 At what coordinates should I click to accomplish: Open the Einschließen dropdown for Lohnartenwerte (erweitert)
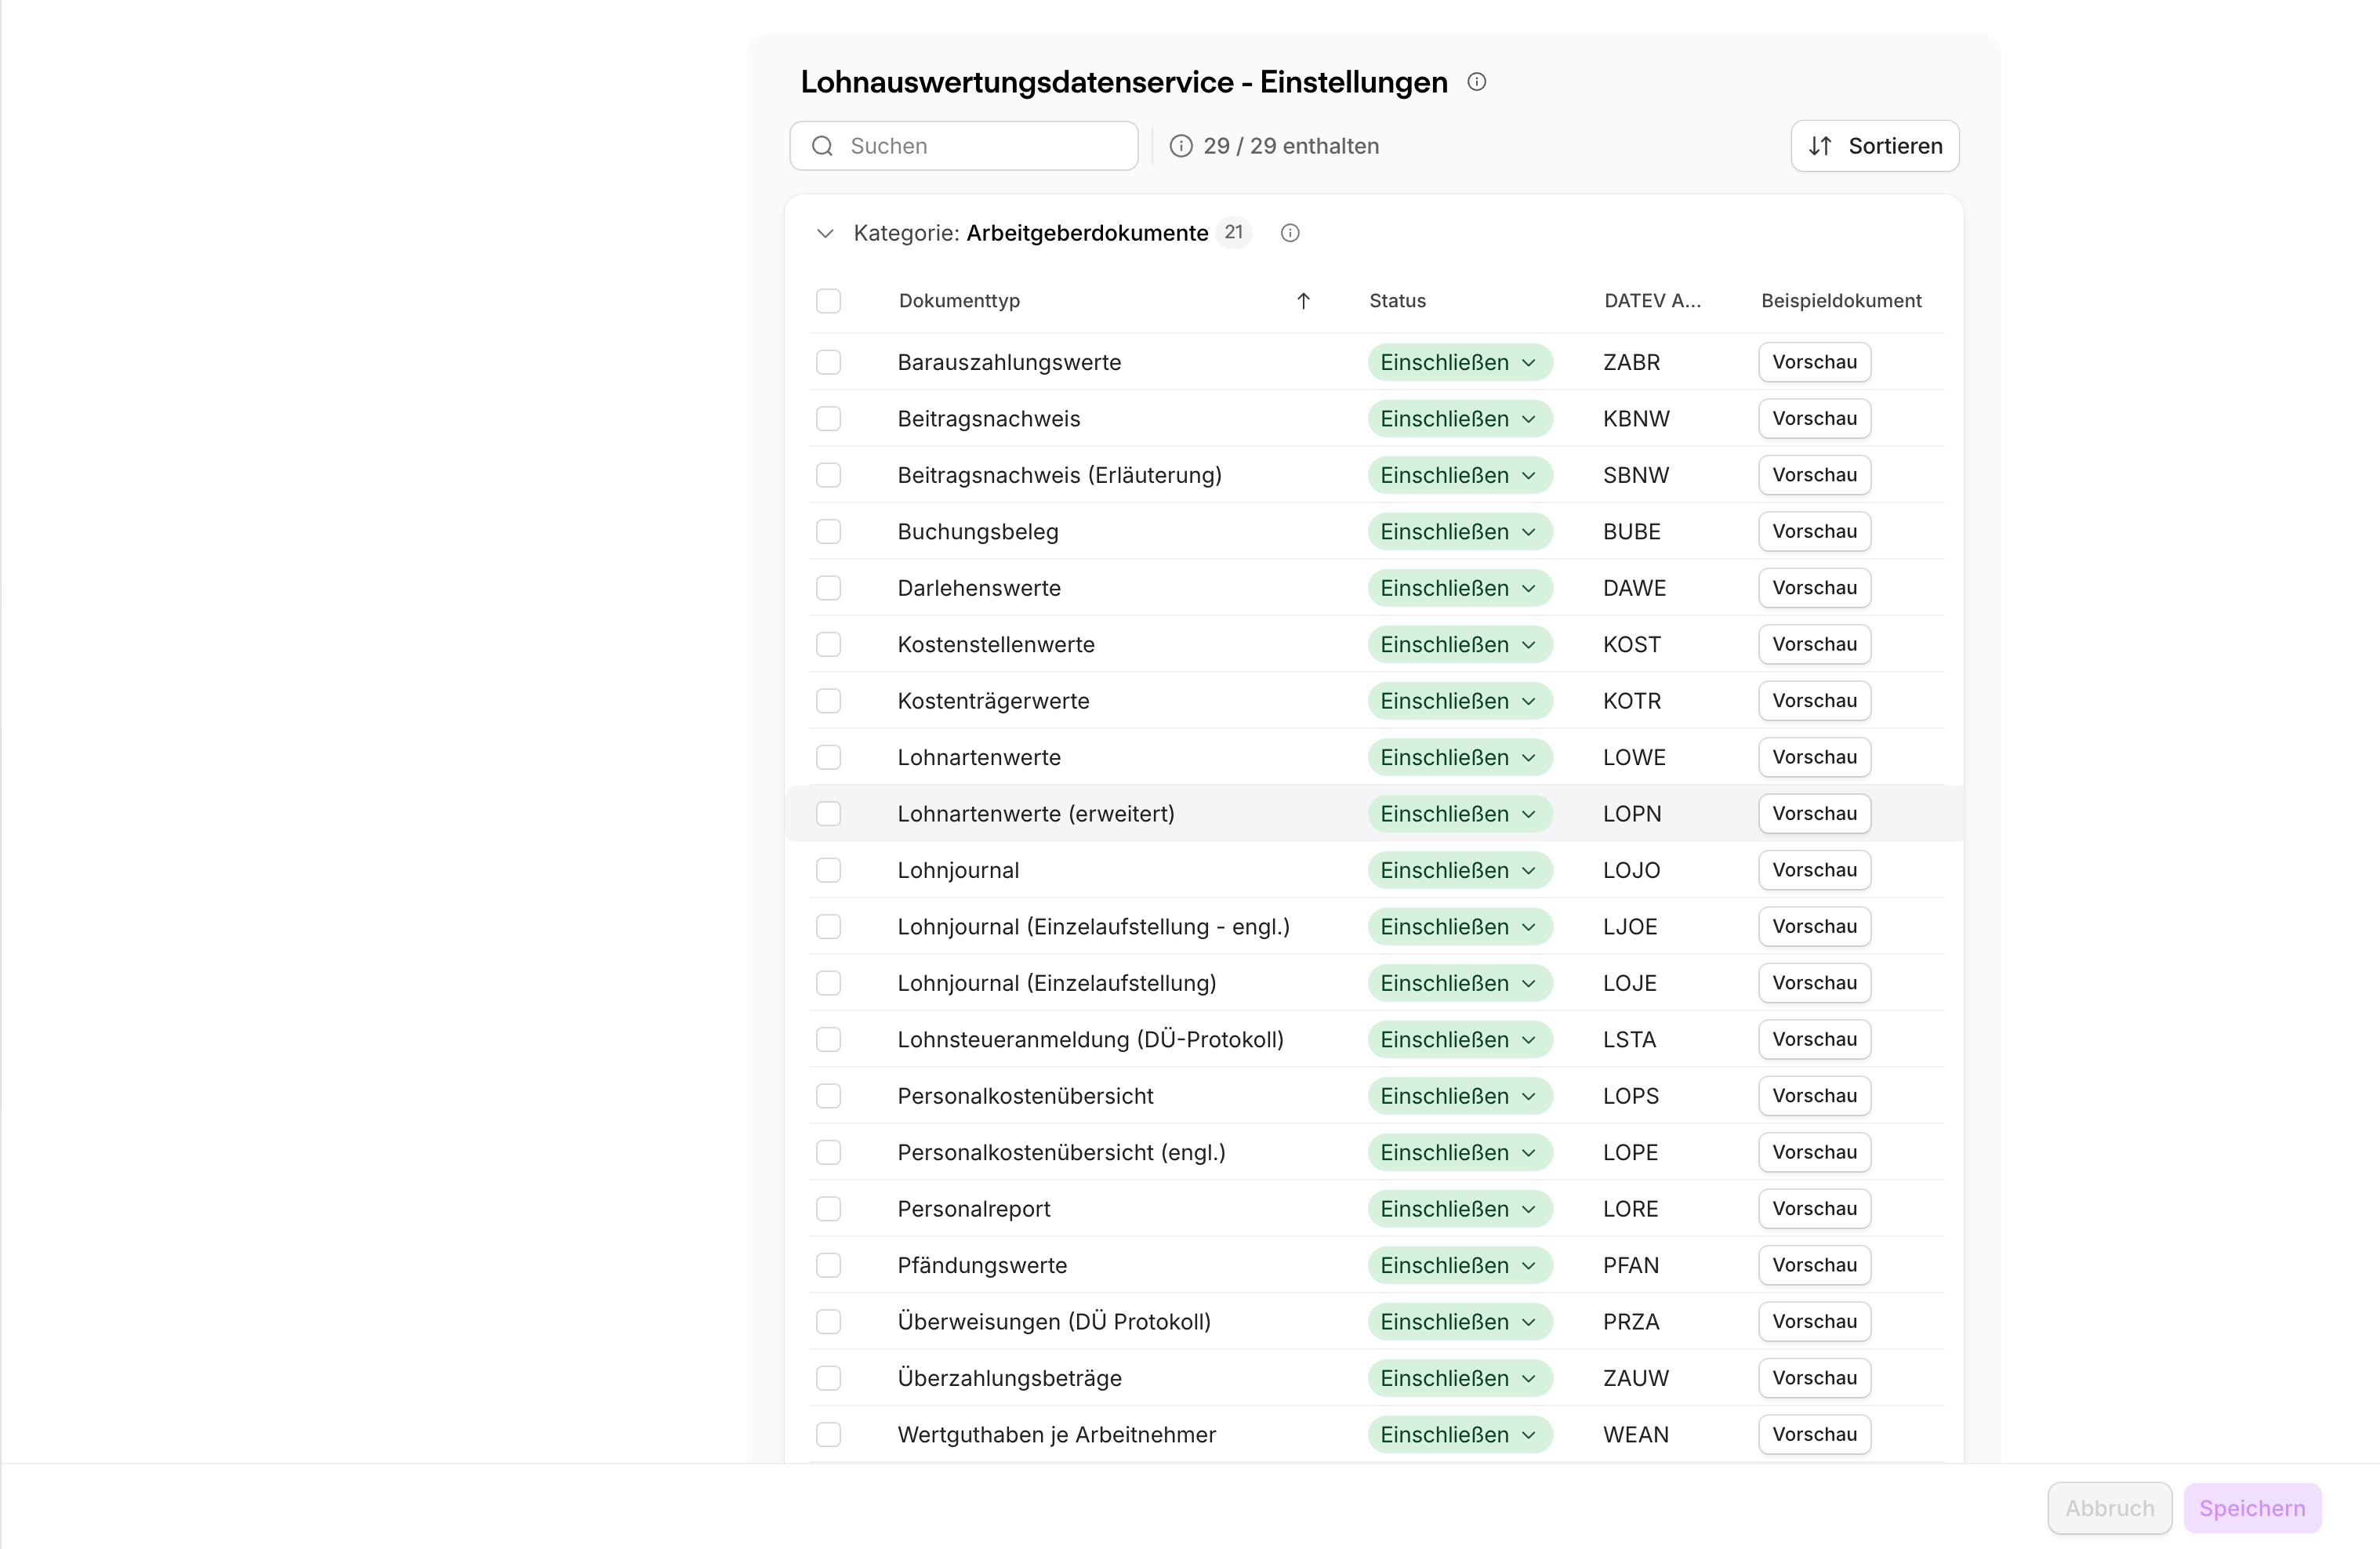click(1460, 814)
